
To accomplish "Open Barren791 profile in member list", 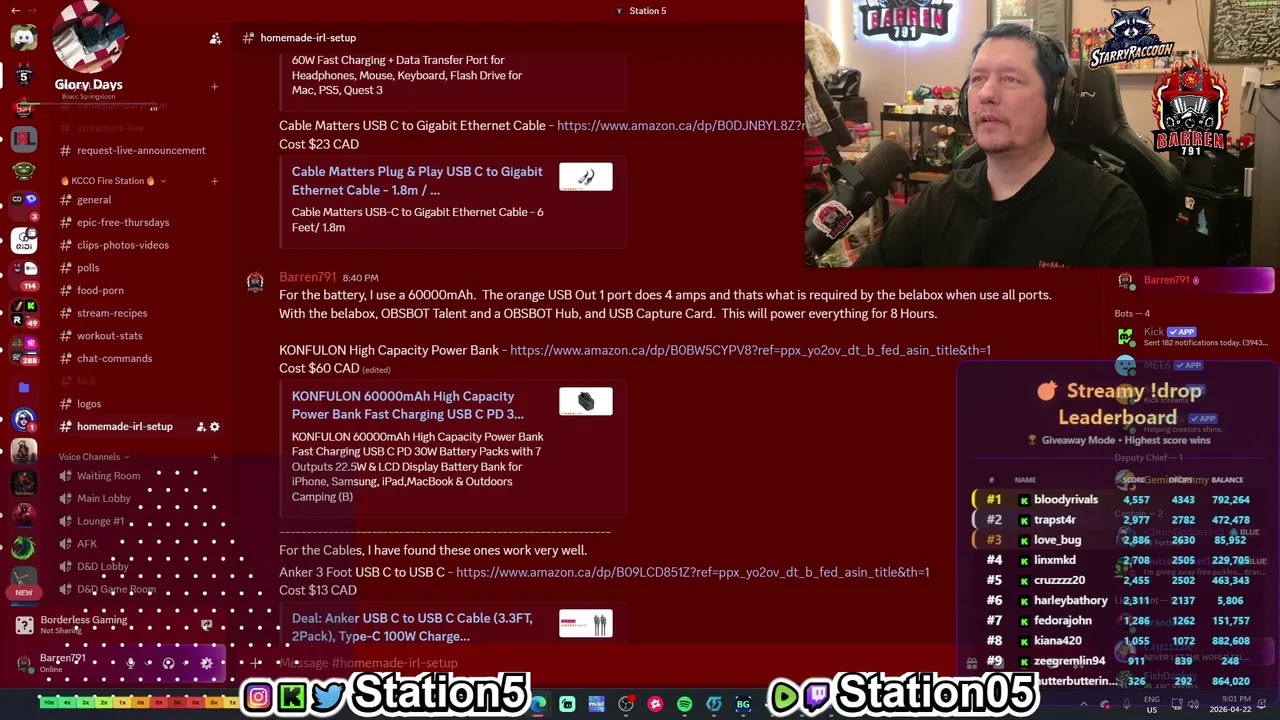I will click(1194, 281).
